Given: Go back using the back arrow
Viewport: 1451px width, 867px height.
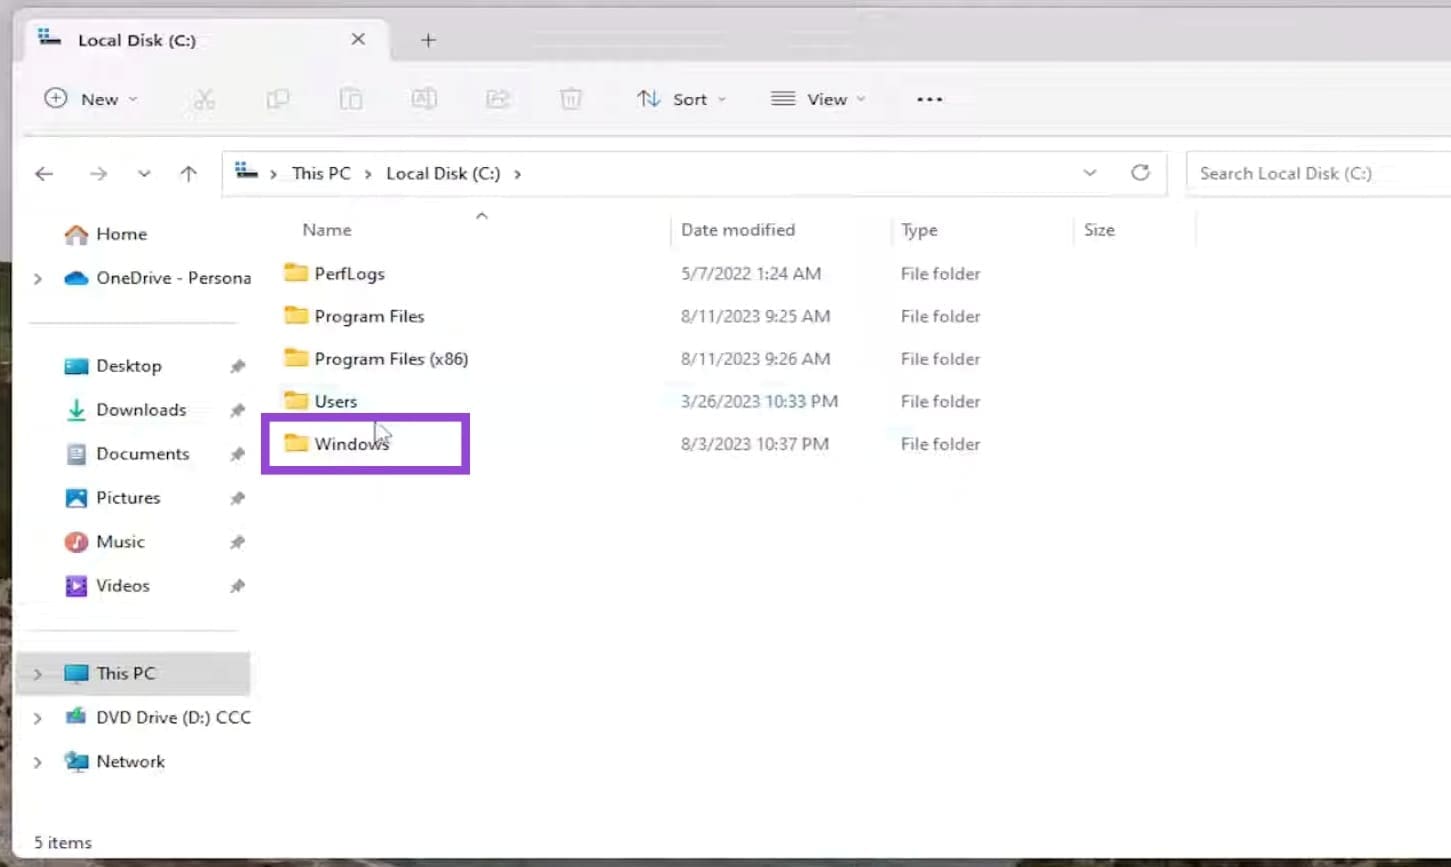Looking at the screenshot, I should (x=43, y=173).
